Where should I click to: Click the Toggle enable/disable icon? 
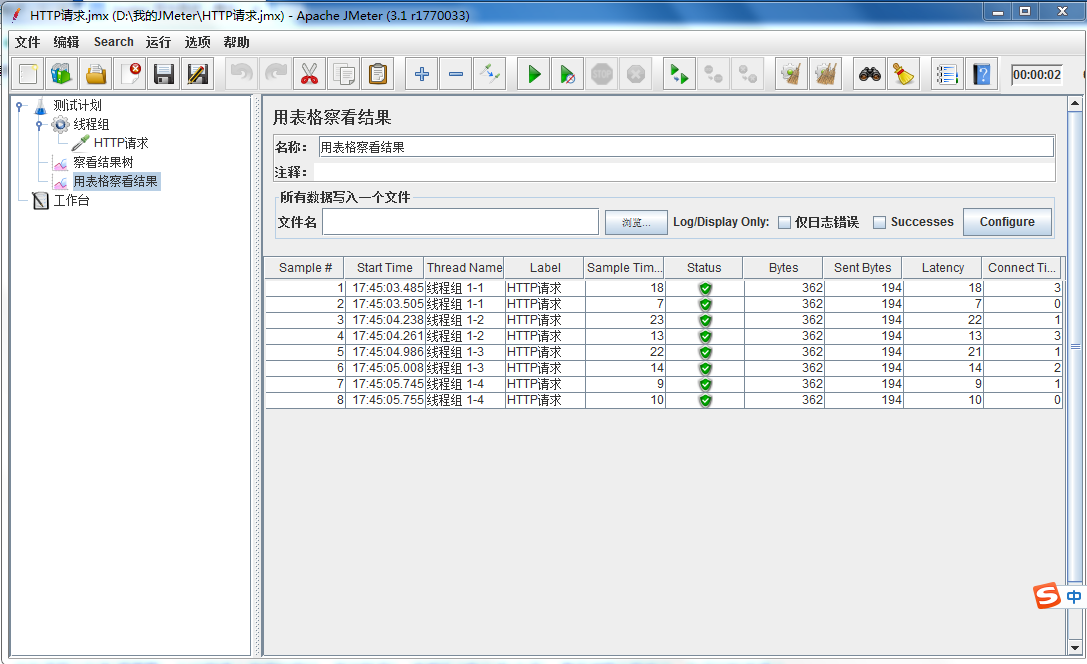(489, 74)
